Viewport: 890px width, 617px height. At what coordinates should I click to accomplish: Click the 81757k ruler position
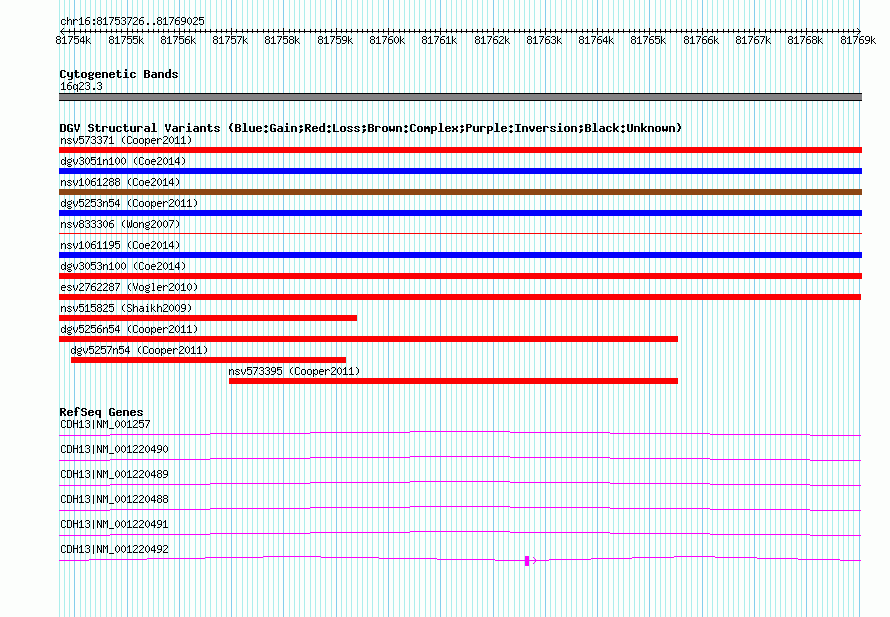click(x=230, y=40)
